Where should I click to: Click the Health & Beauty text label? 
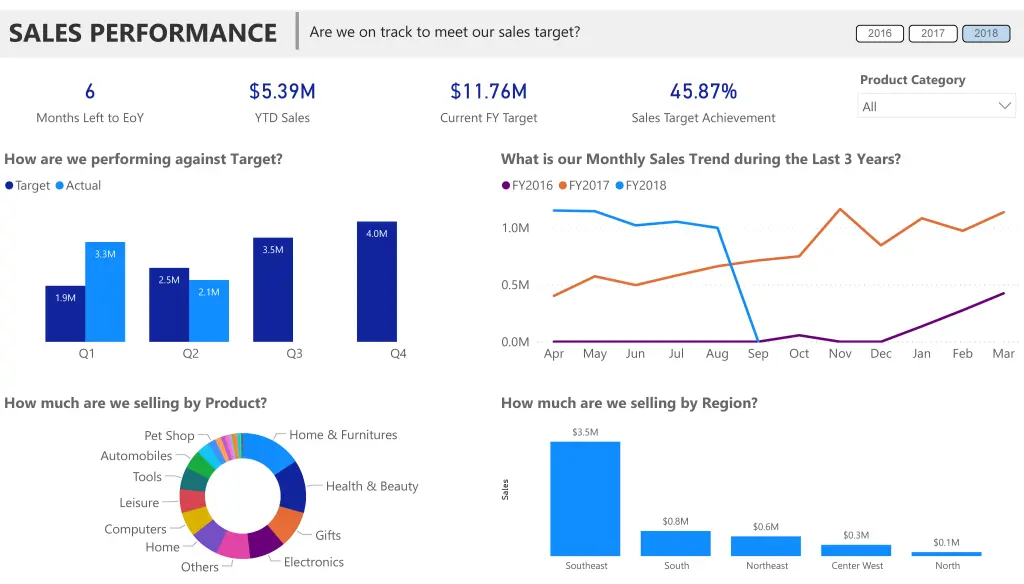[372, 486]
